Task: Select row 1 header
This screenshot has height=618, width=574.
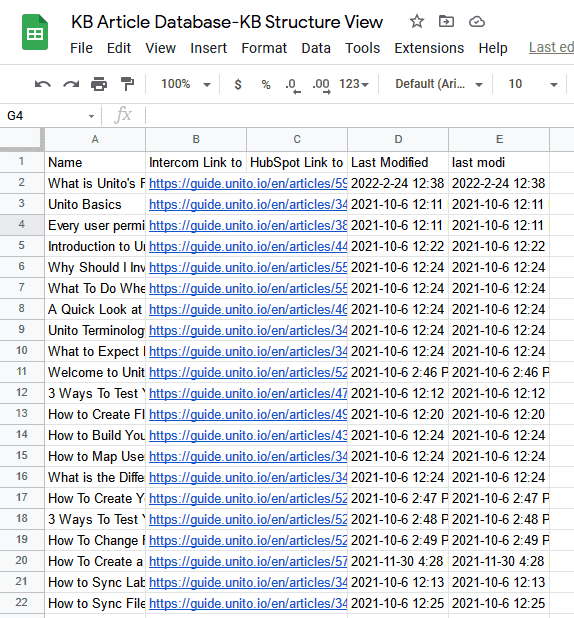Action: (x=22, y=162)
